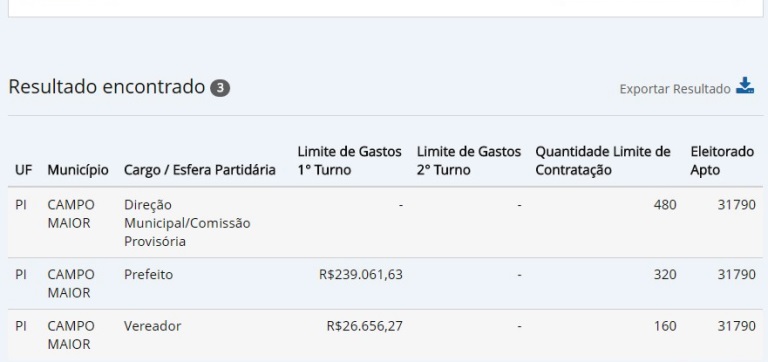Click the 31790 value in the Prefeito row

pyautogui.click(x=737, y=274)
